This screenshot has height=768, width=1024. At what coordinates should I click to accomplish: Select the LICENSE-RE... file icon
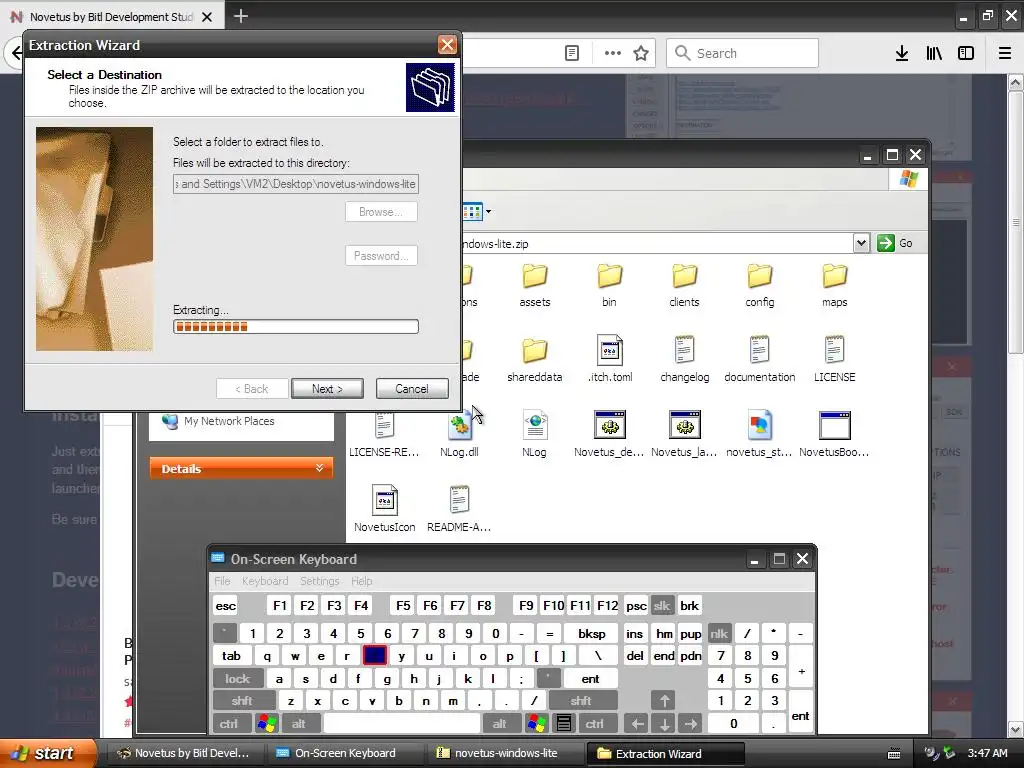[385, 426]
